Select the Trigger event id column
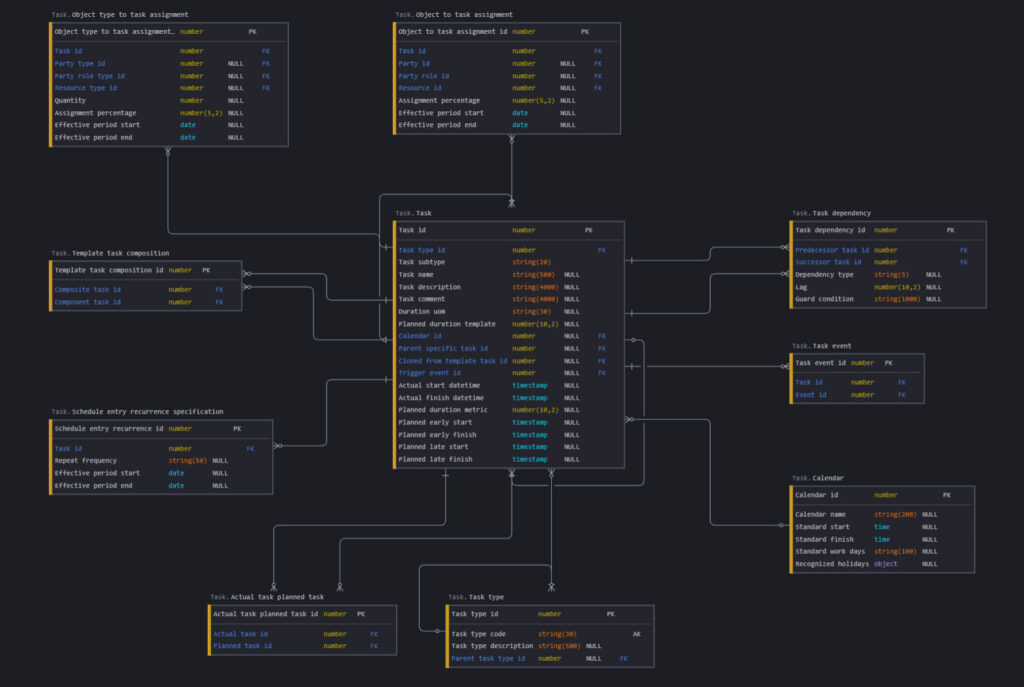Viewport: 1024px width, 687px height. point(430,373)
